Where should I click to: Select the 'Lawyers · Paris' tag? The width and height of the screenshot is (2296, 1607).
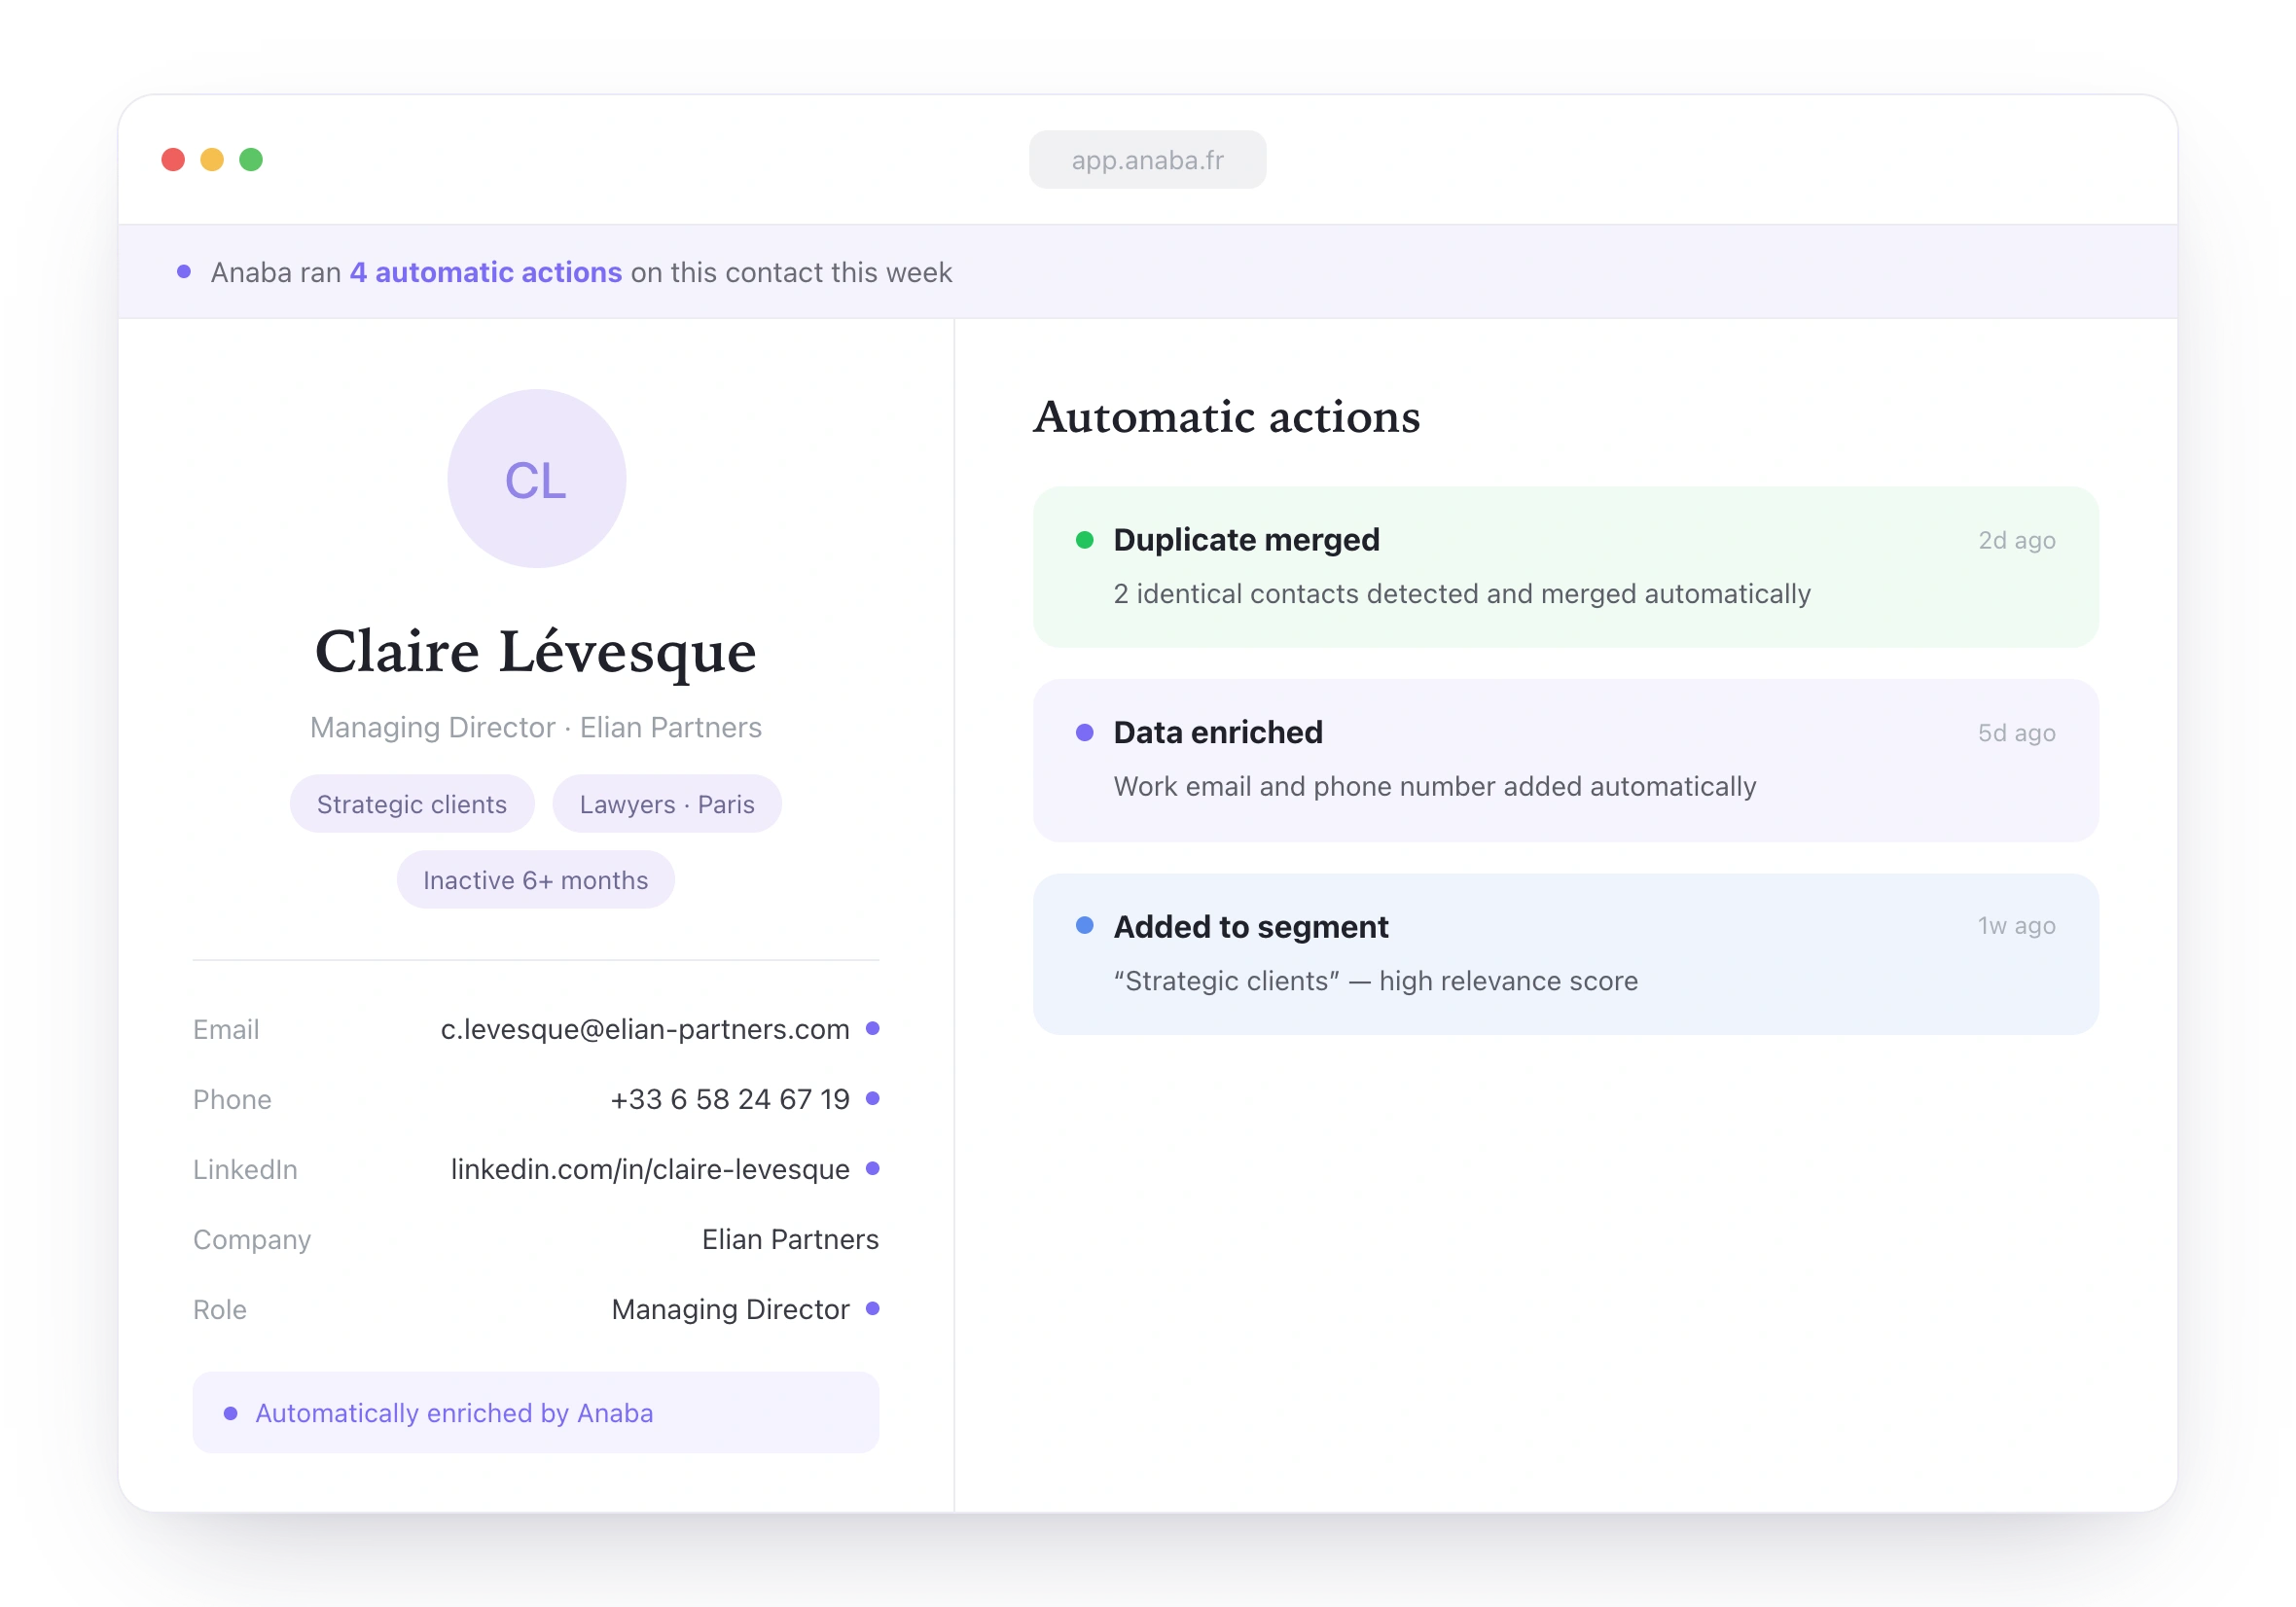(x=667, y=804)
